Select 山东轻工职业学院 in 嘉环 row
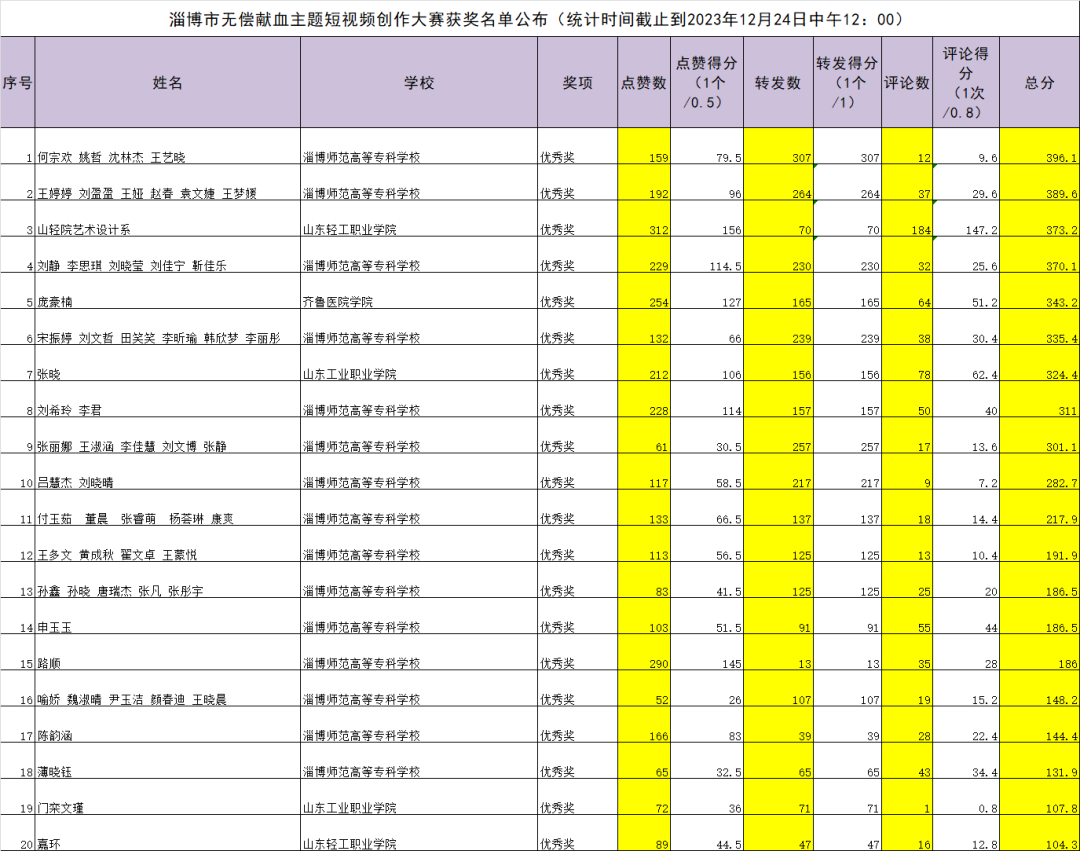The width and height of the screenshot is (1080, 851). (x=419, y=833)
